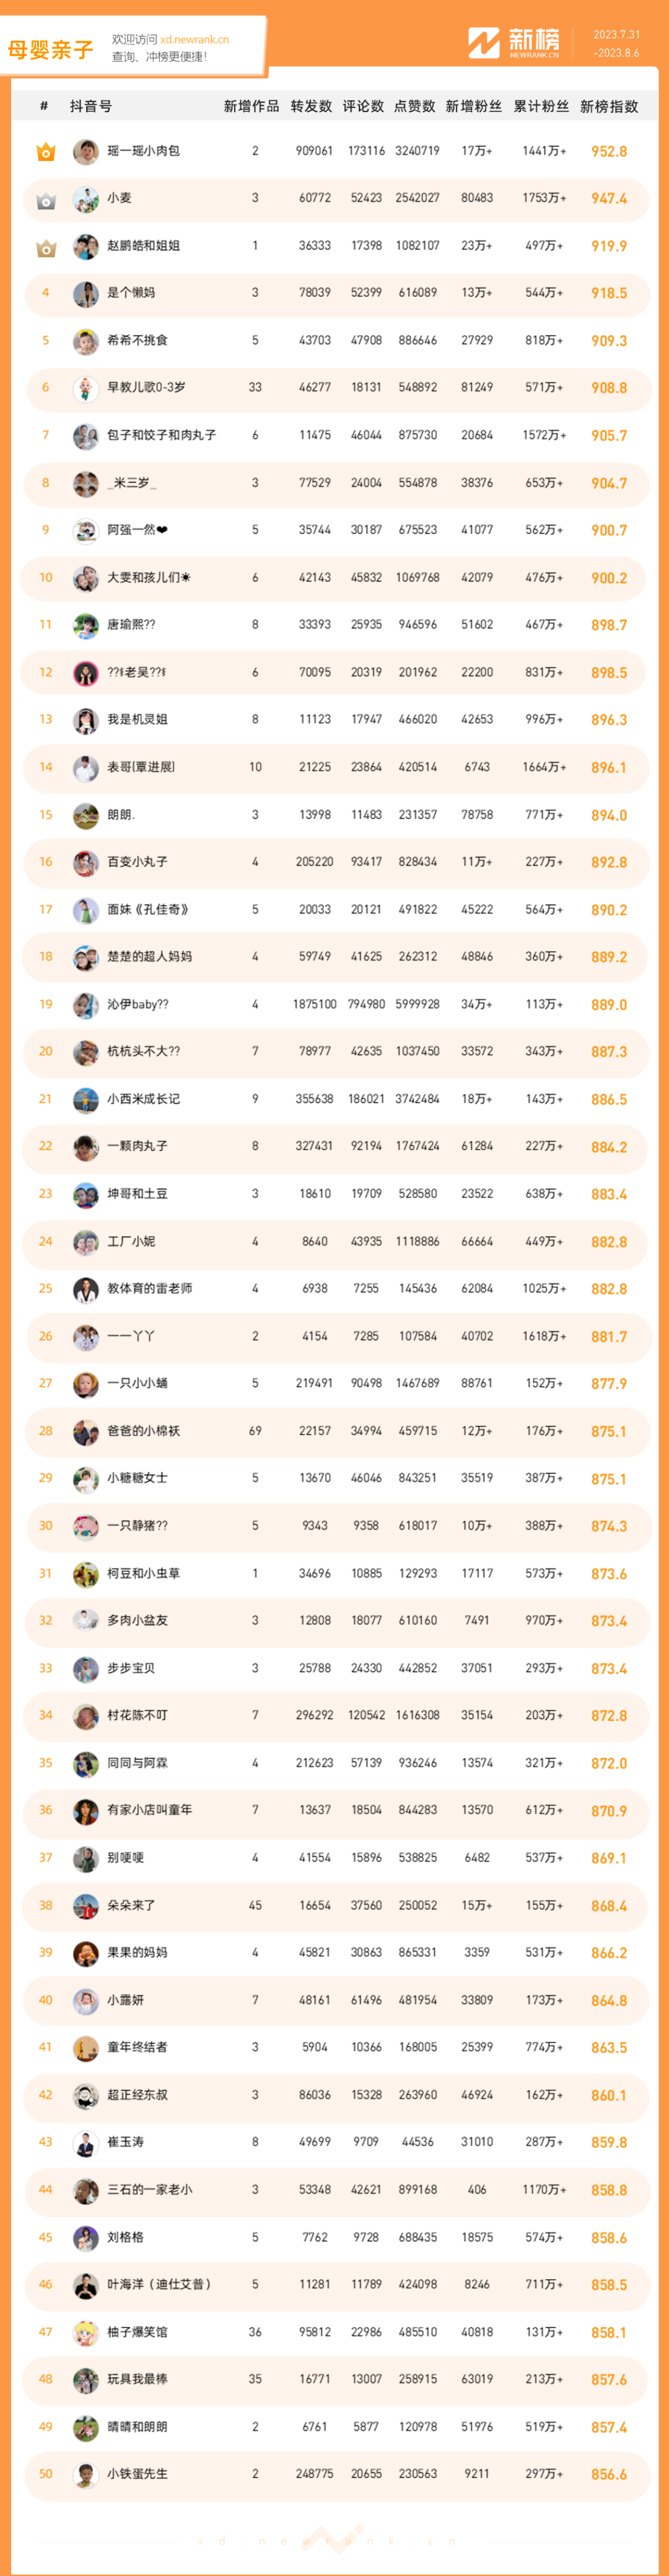Image resolution: width=669 pixels, height=2576 pixels.
Task: Click the silver crown second-place icon
Action: point(45,200)
